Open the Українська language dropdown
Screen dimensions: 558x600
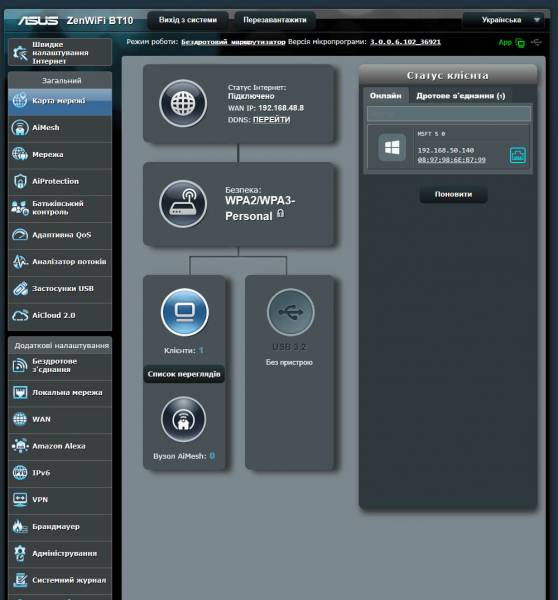click(x=502, y=20)
